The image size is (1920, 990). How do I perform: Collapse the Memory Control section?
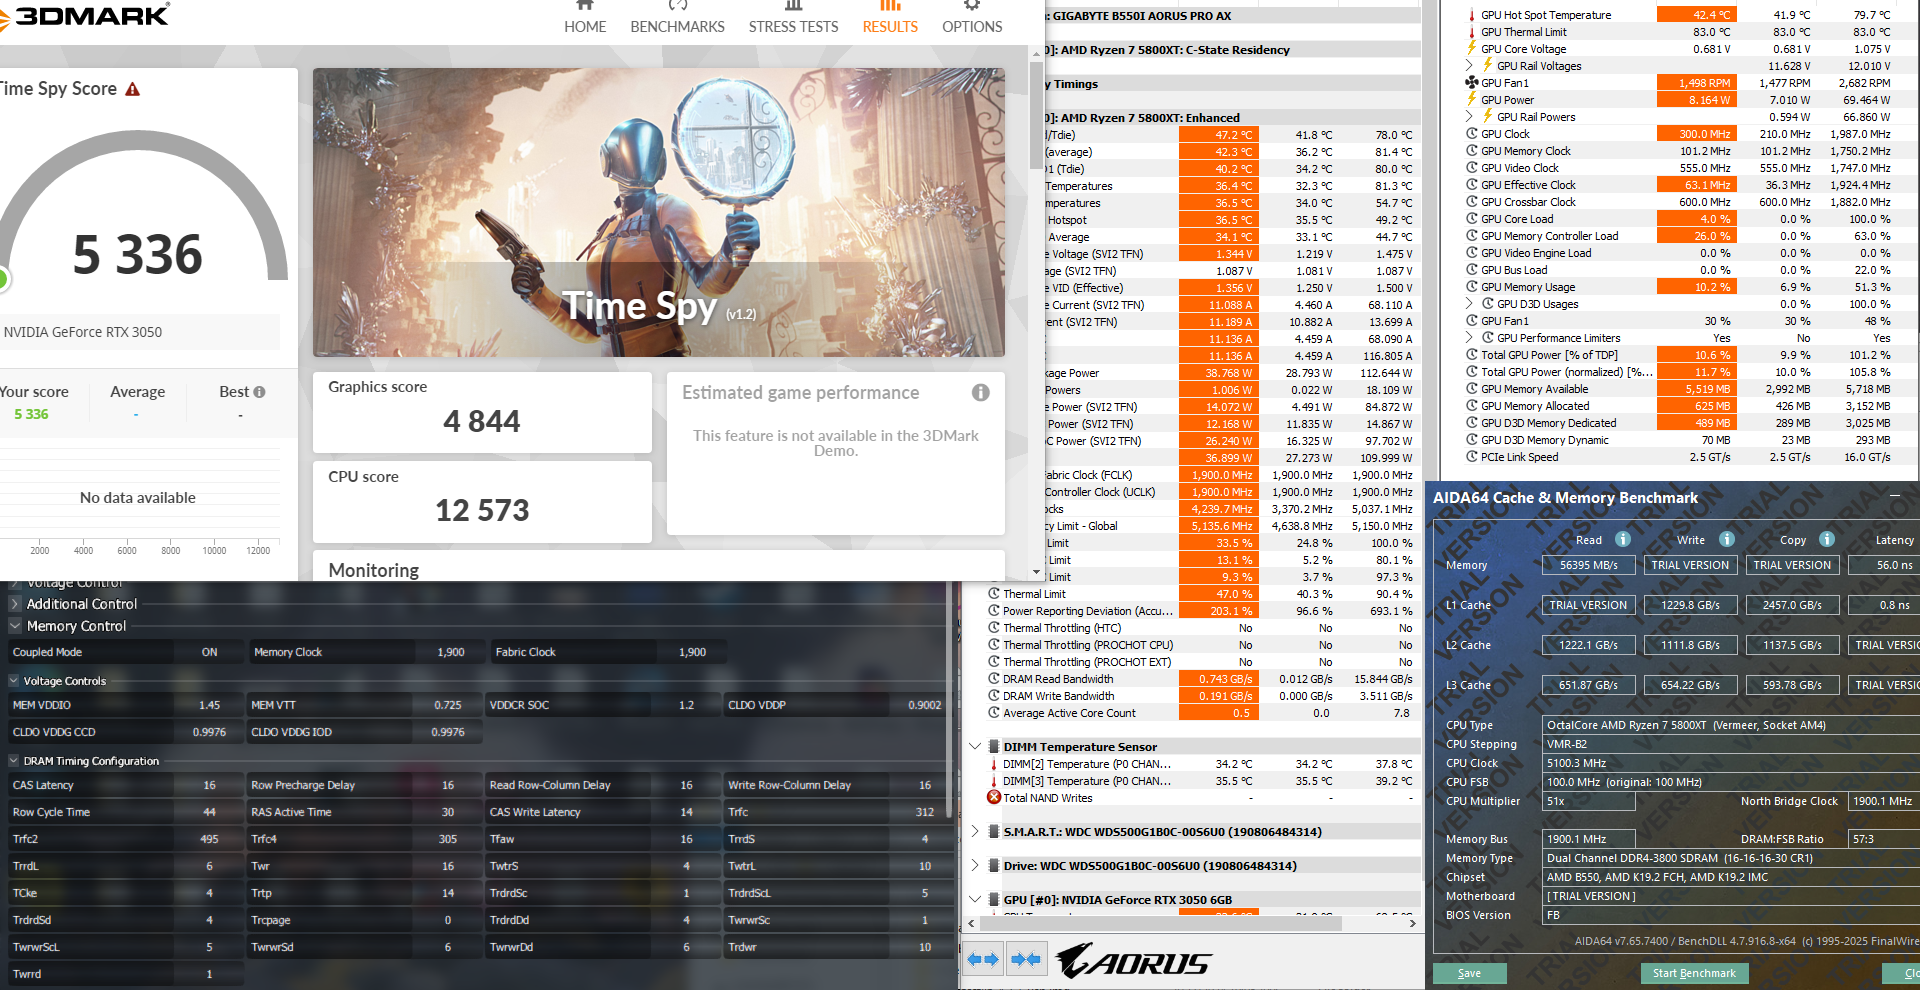[15, 626]
